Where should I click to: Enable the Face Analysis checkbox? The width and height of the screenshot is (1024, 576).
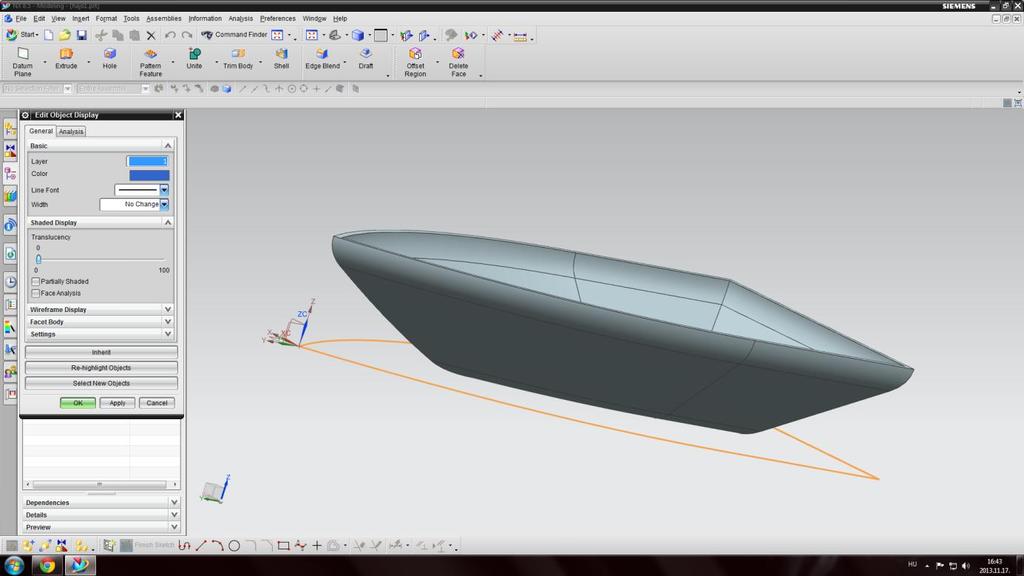tap(36, 293)
